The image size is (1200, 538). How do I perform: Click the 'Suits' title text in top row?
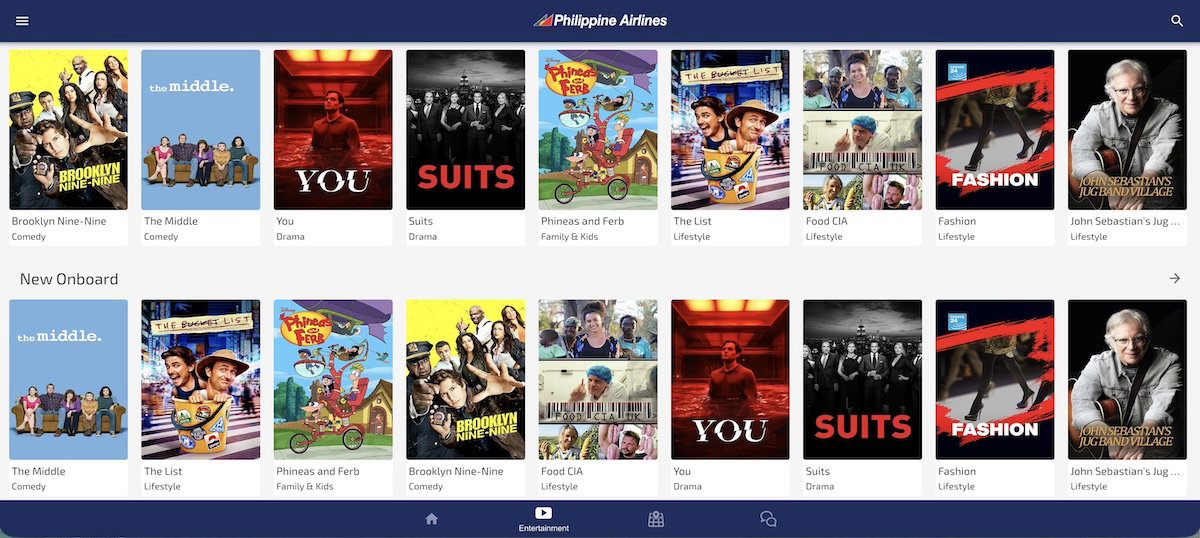[421, 221]
